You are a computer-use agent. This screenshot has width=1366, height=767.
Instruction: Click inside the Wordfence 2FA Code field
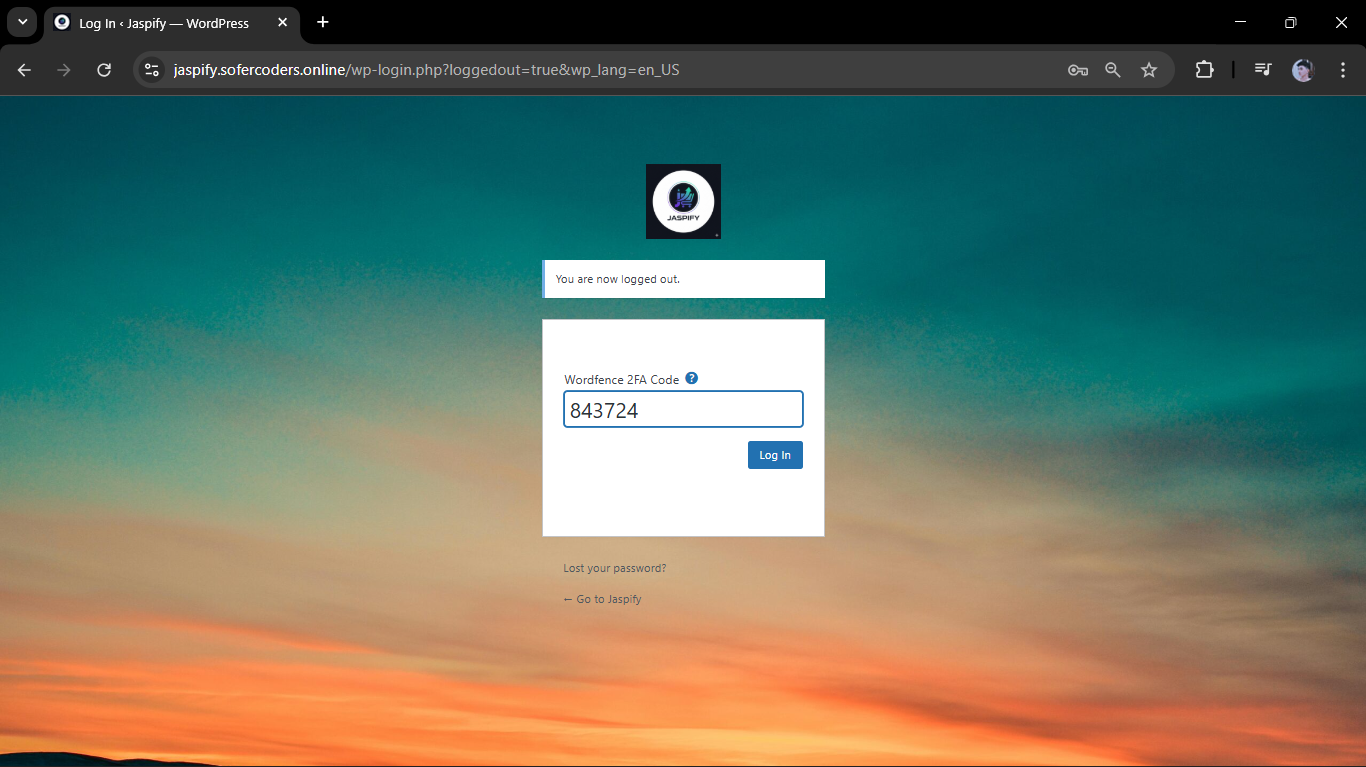coord(683,409)
